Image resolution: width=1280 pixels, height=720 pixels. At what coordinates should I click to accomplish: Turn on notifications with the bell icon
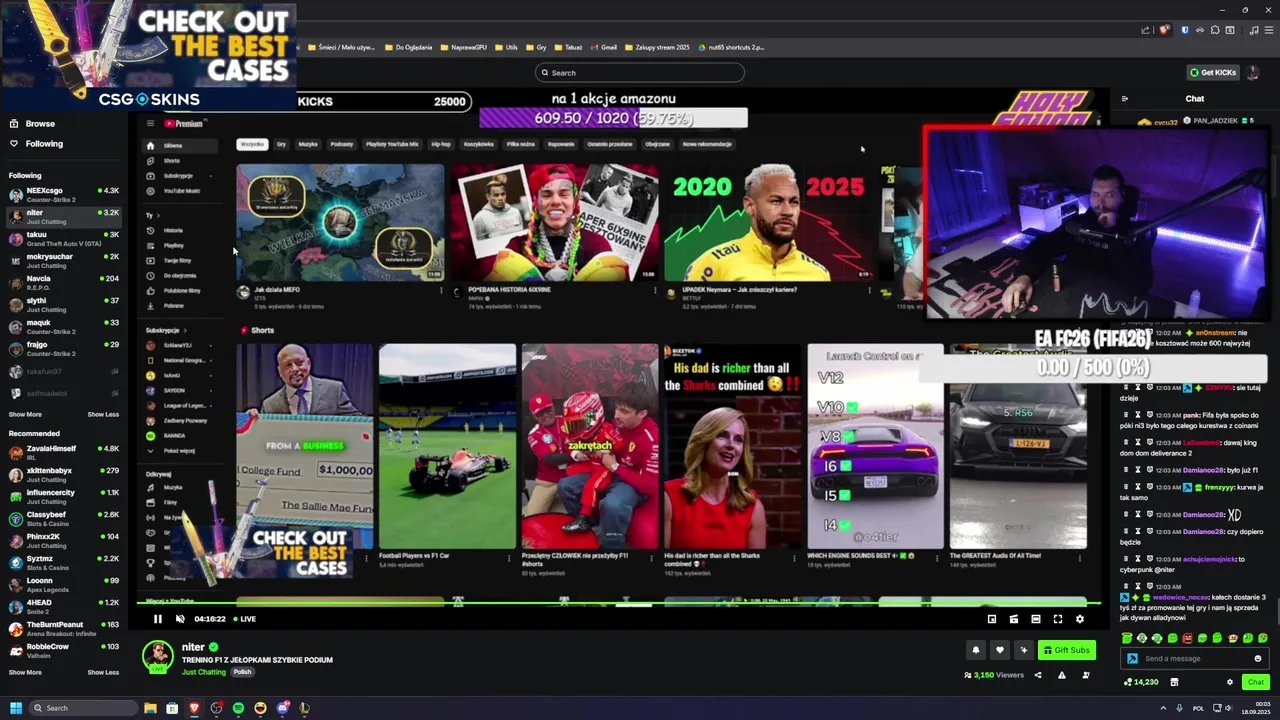975,650
